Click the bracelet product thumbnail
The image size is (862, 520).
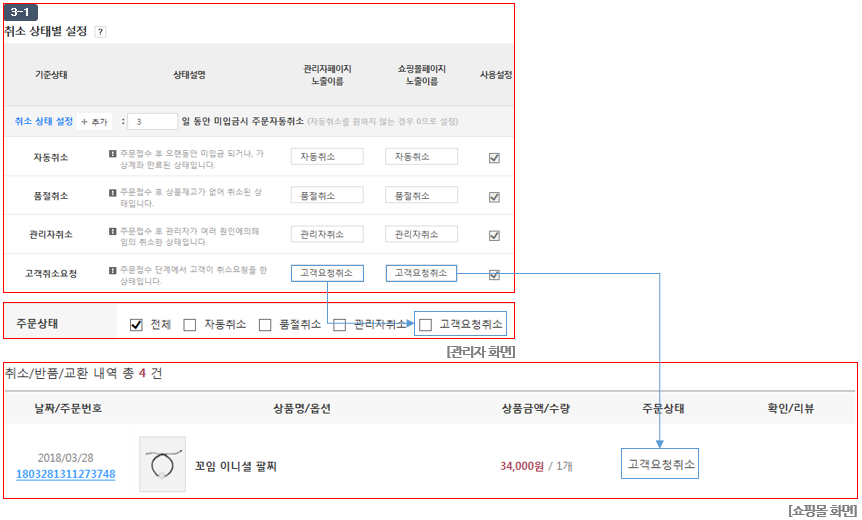(x=162, y=464)
